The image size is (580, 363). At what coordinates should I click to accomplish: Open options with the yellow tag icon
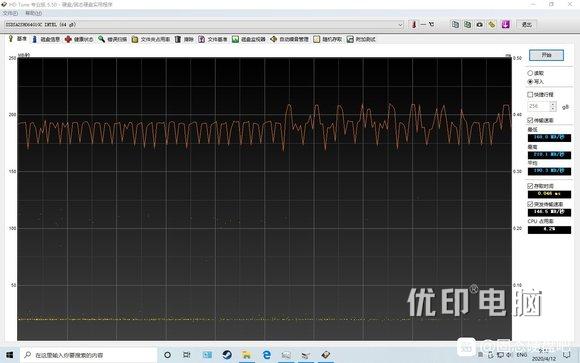coord(492,24)
